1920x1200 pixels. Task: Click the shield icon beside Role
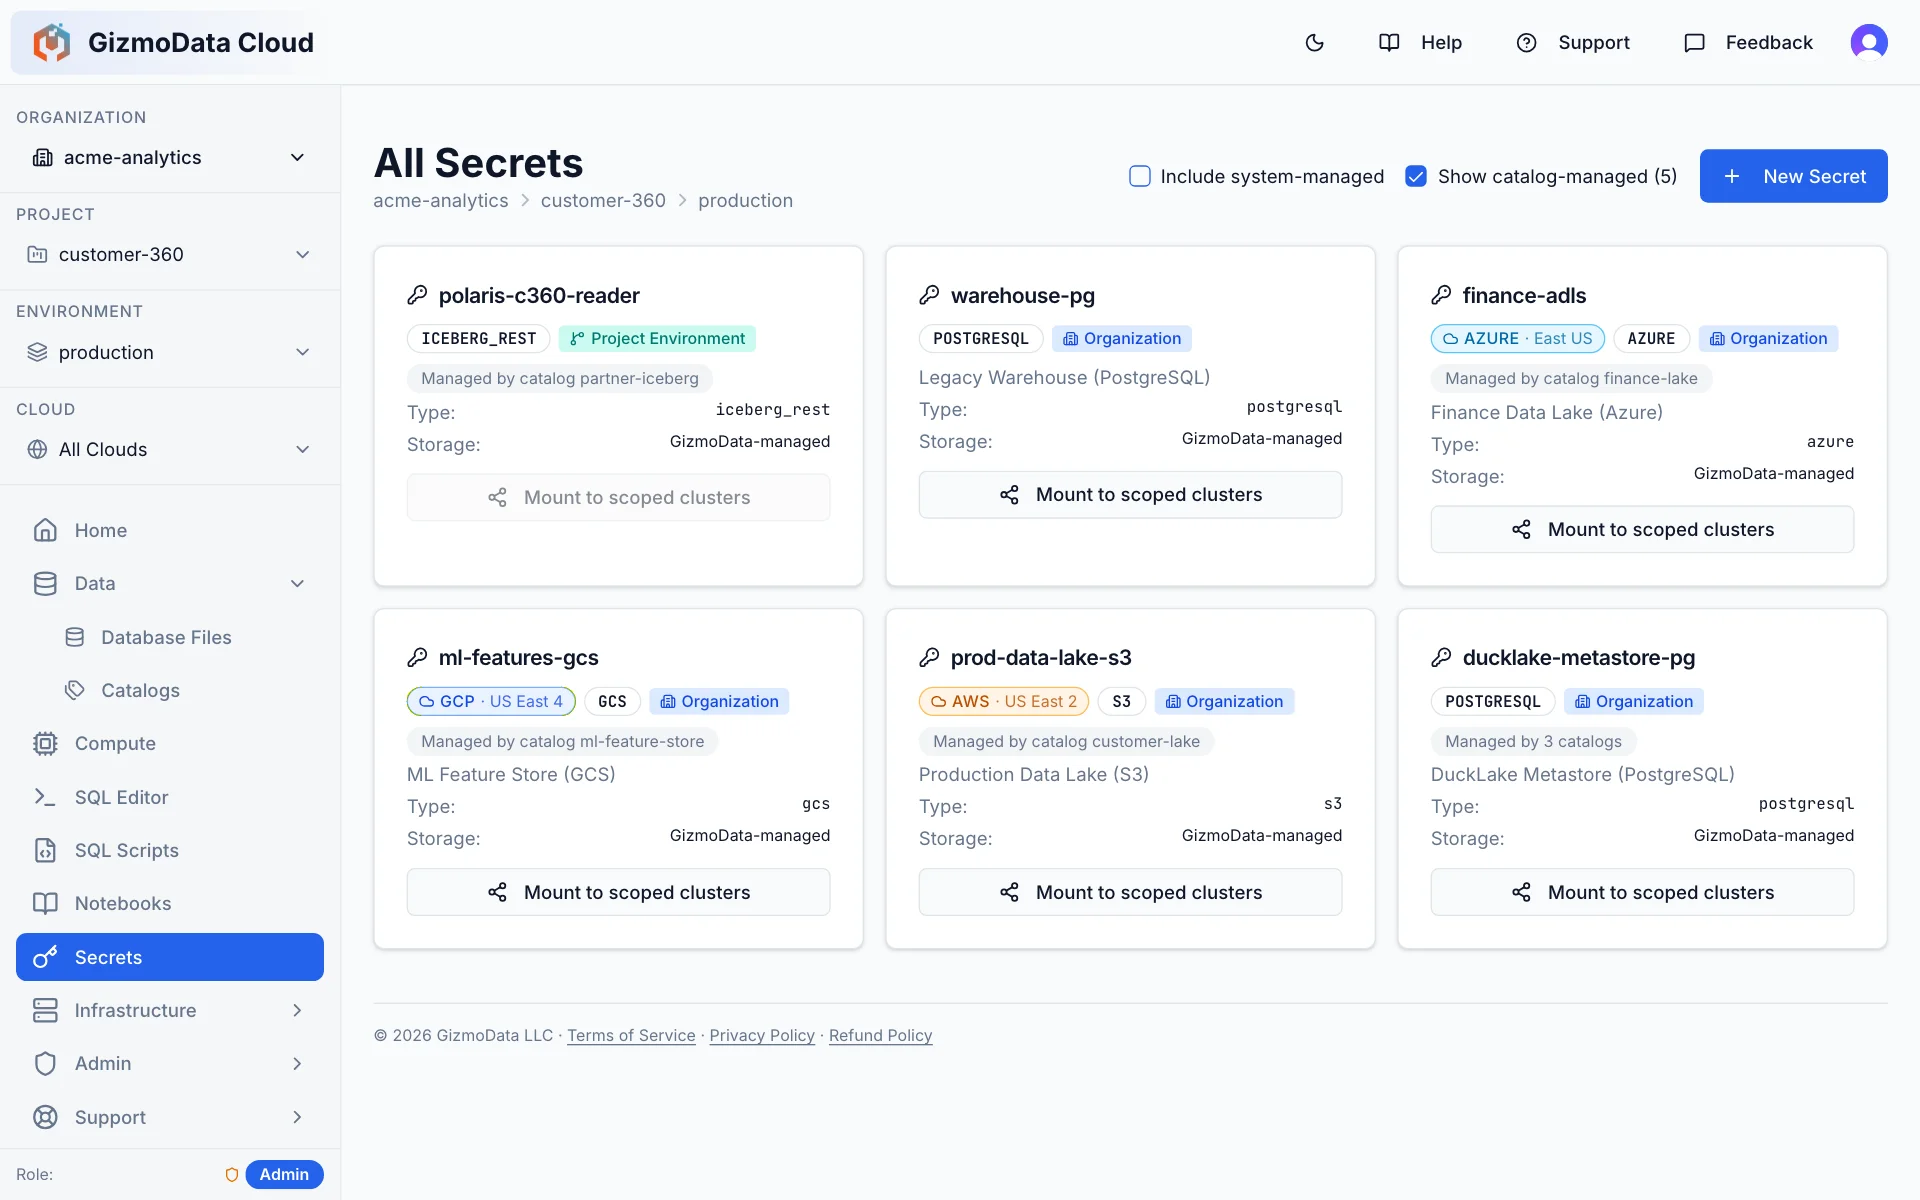(231, 1175)
